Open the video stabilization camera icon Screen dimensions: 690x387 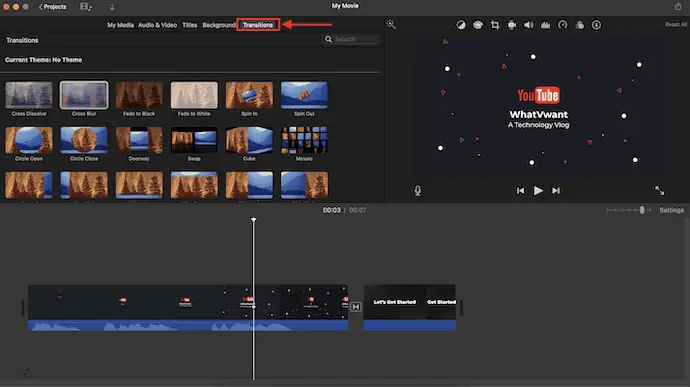click(512, 25)
